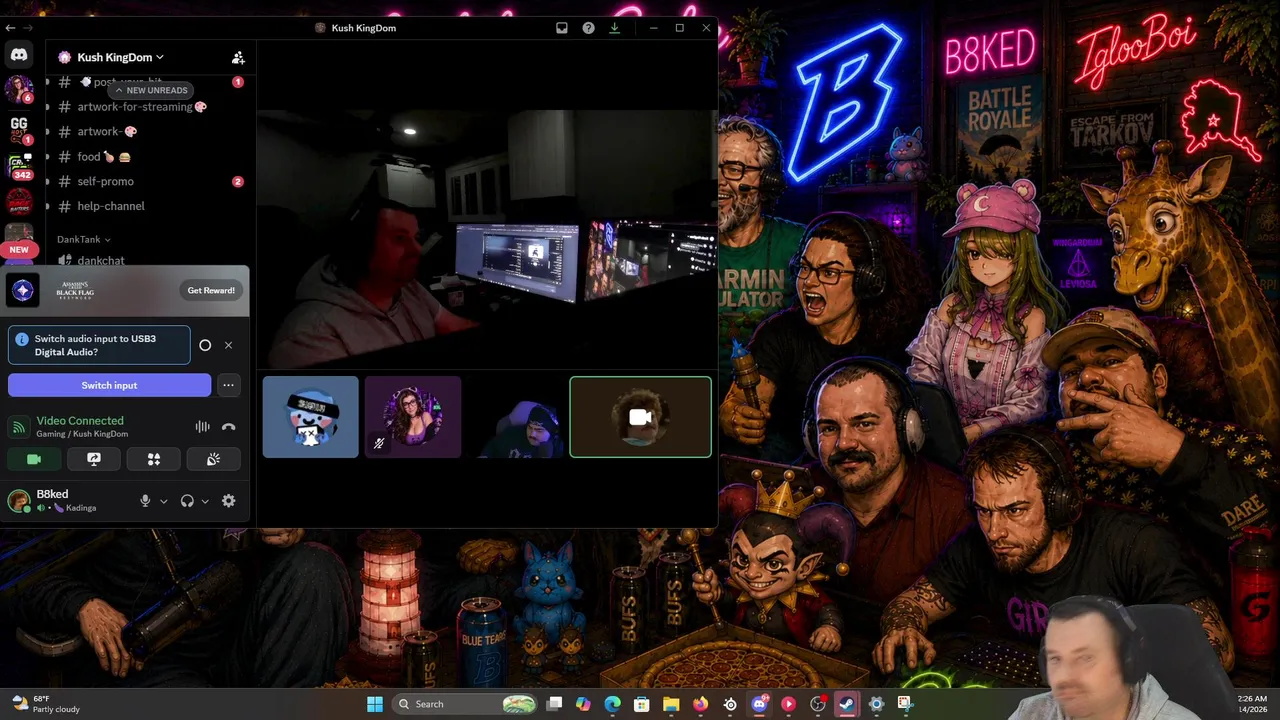Viewport: 1280px width, 720px height.
Task: Open Discord from the taskbar
Action: pos(759,704)
